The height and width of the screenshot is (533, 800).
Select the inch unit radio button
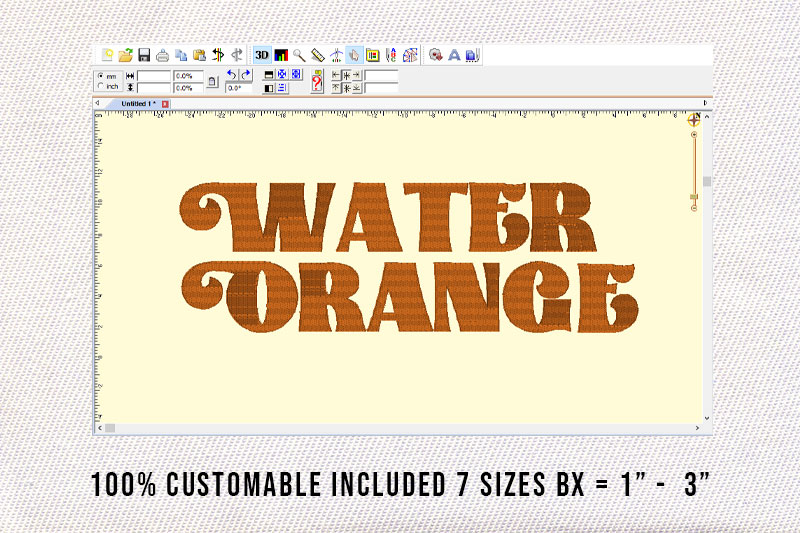tap(101, 86)
